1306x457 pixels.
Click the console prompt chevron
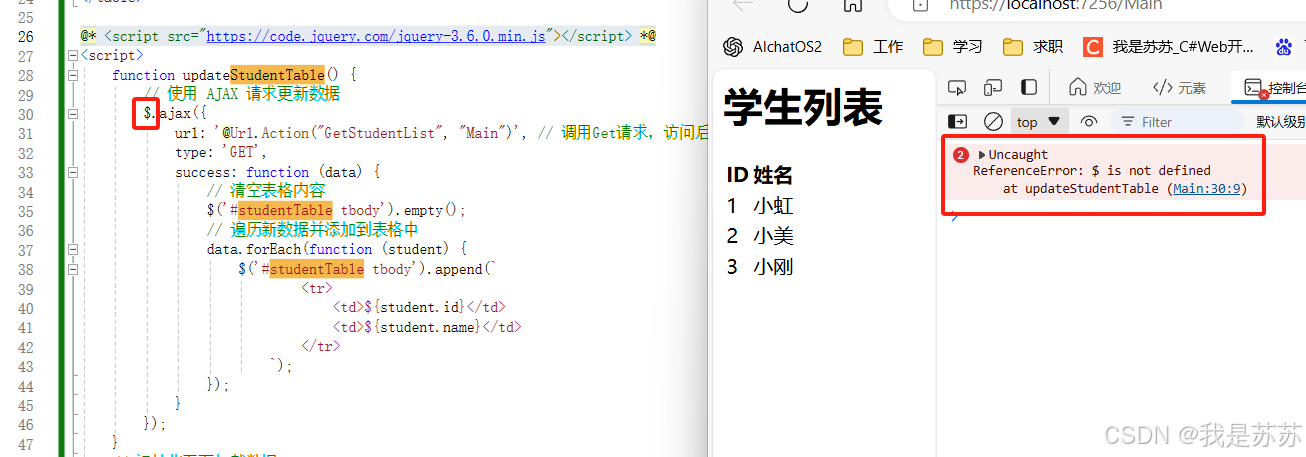point(954,217)
